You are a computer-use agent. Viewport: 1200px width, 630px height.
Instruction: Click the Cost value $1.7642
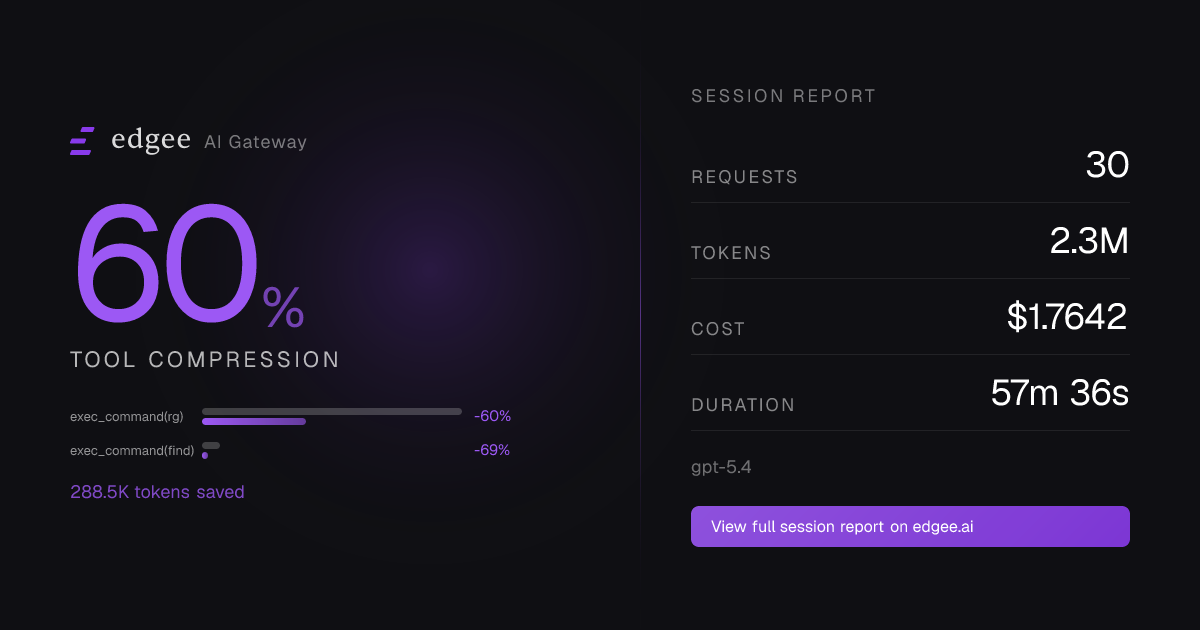click(1067, 317)
